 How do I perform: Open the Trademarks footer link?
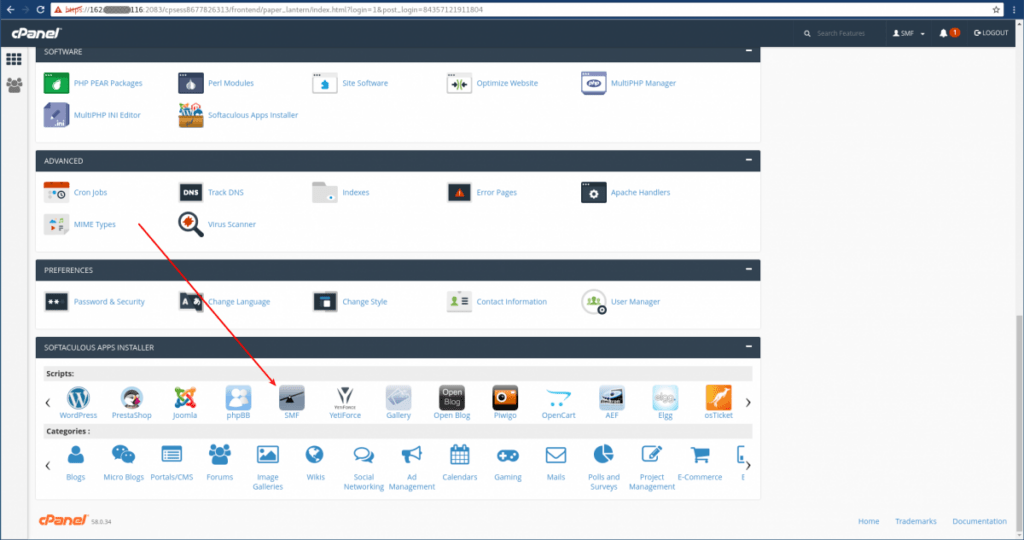pyautogui.click(x=915, y=521)
